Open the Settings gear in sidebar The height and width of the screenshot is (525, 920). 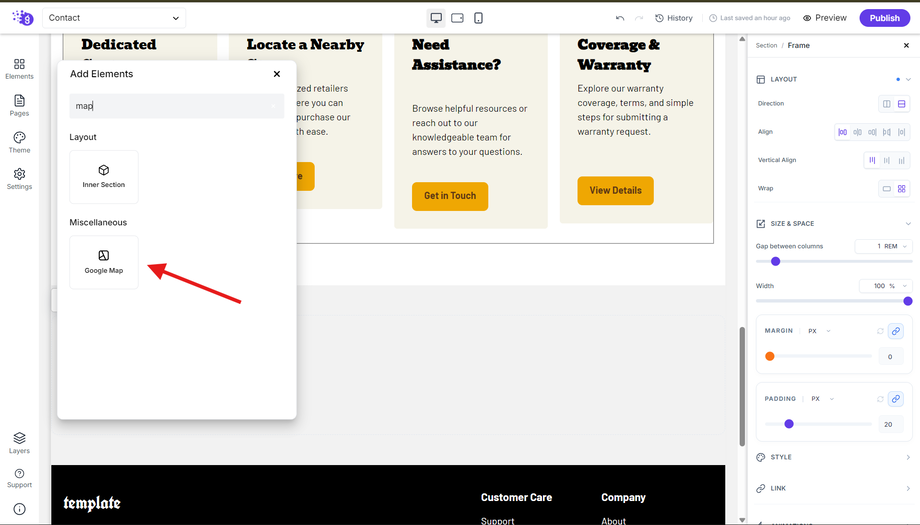coord(19,179)
